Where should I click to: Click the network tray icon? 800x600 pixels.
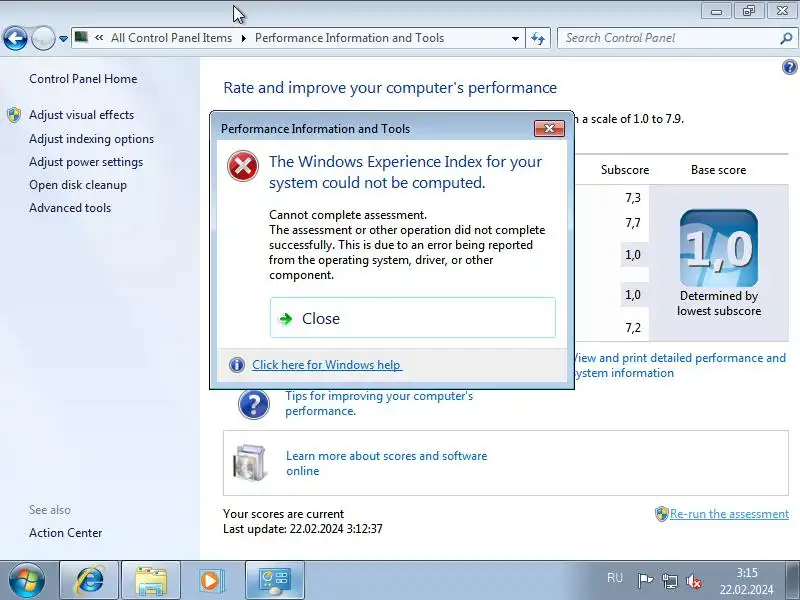pyautogui.click(x=669, y=581)
